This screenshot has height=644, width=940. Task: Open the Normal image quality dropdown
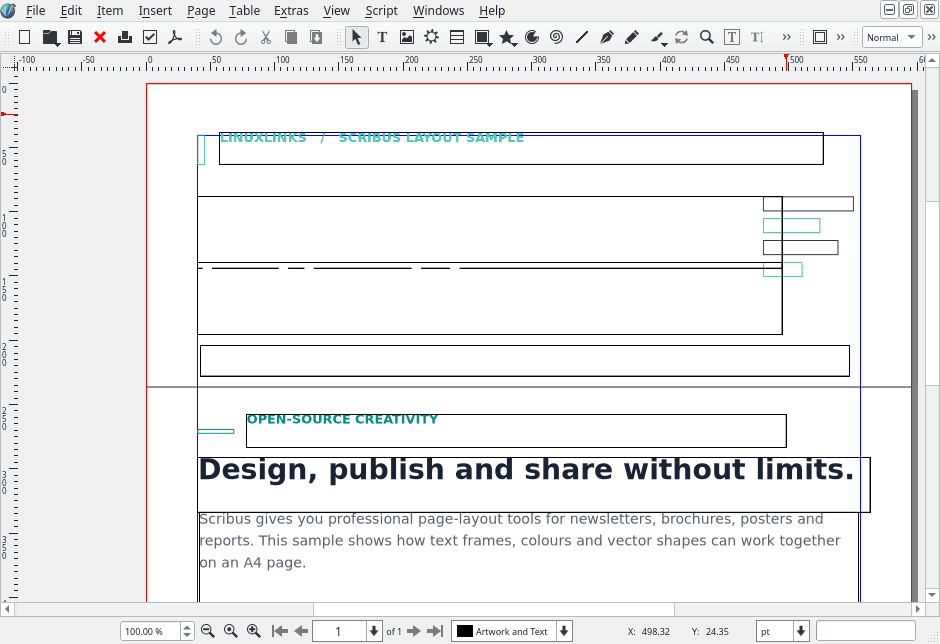coord(891,37)
